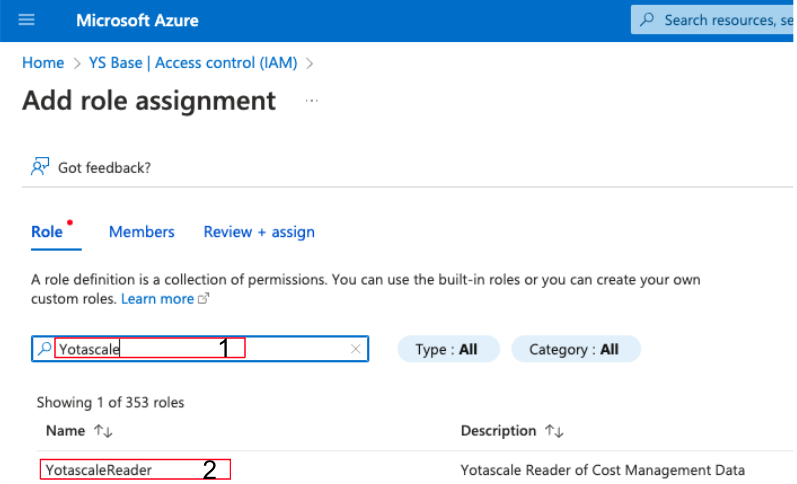The height and width of the screenshot is (484, 797).
Task: Open the Category : All filter
Action: pyautogui.click(x=575, y=349)
